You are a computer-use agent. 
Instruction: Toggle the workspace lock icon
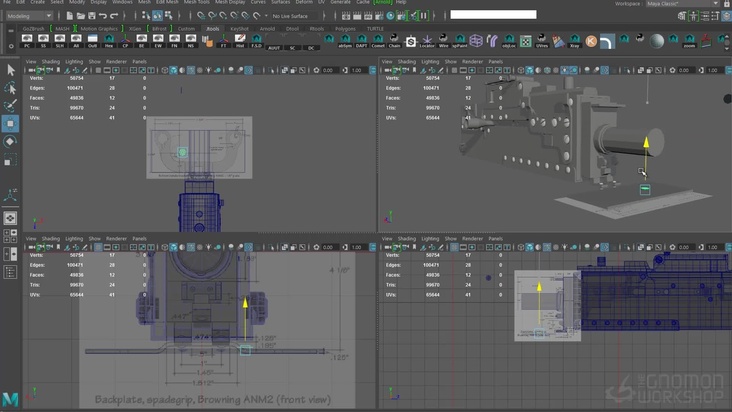pos(726,3)
